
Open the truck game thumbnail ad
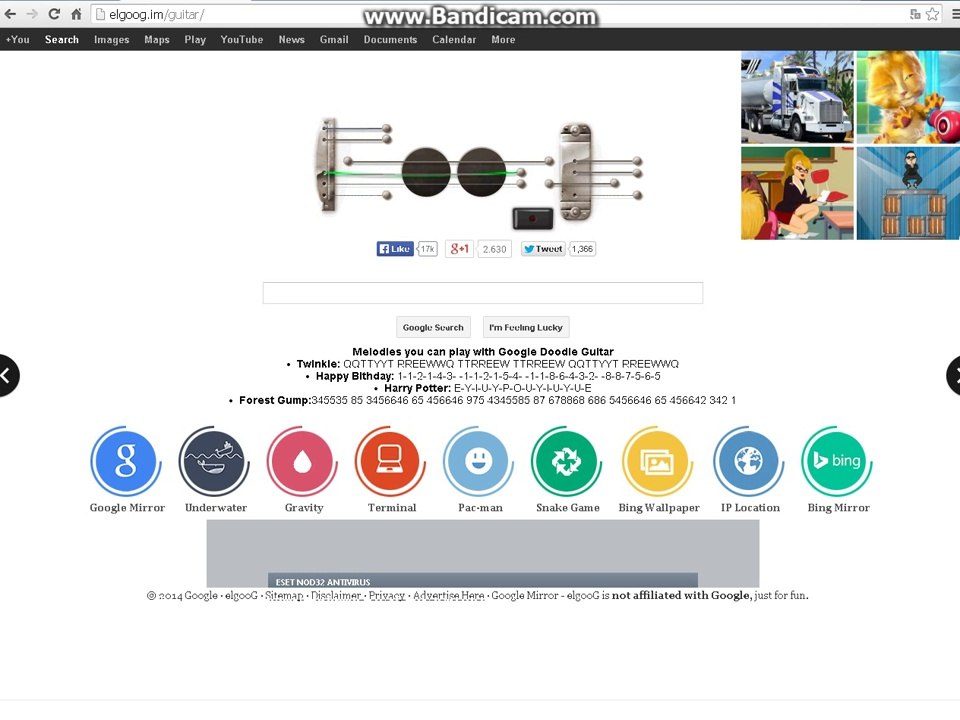[797, 97]
